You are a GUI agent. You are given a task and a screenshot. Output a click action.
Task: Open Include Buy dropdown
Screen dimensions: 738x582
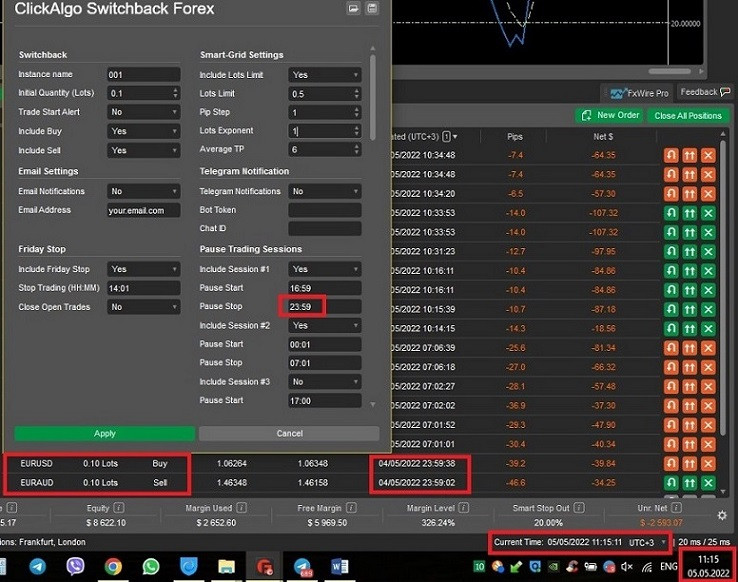click(144, 131)
